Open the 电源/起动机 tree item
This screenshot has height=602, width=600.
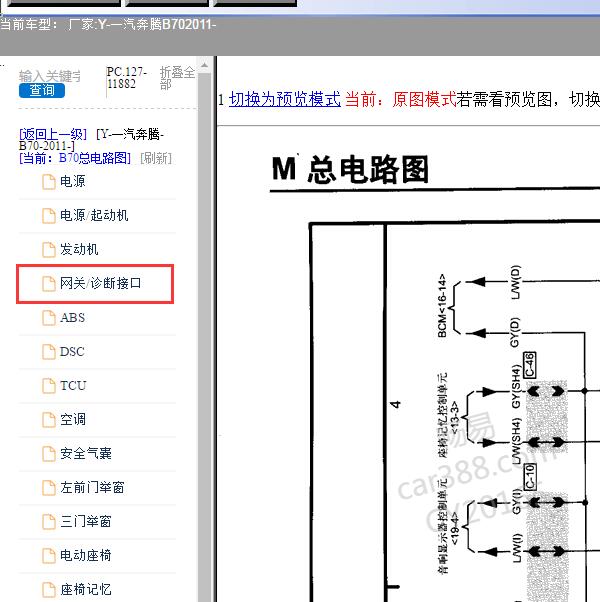tap(94, 215)
